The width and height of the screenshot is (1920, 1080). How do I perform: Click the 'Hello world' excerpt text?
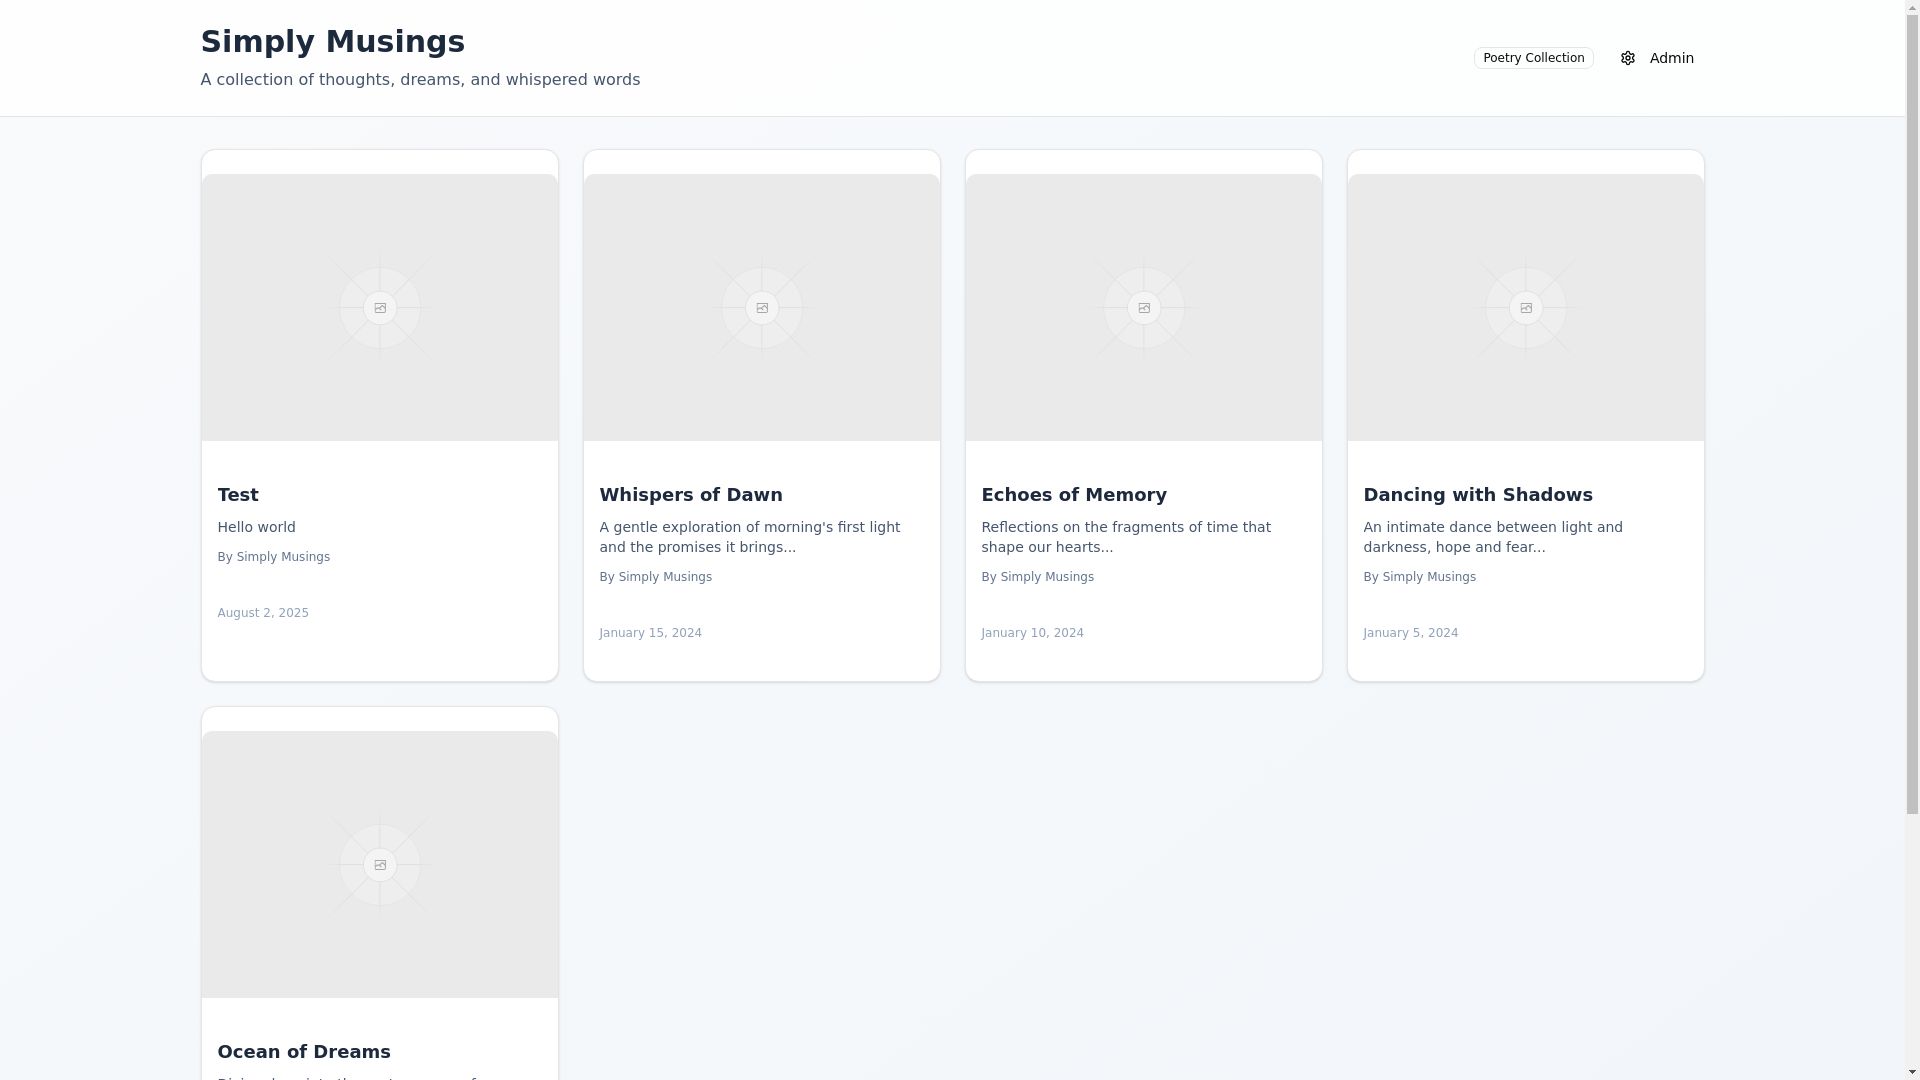coord(257,527)
